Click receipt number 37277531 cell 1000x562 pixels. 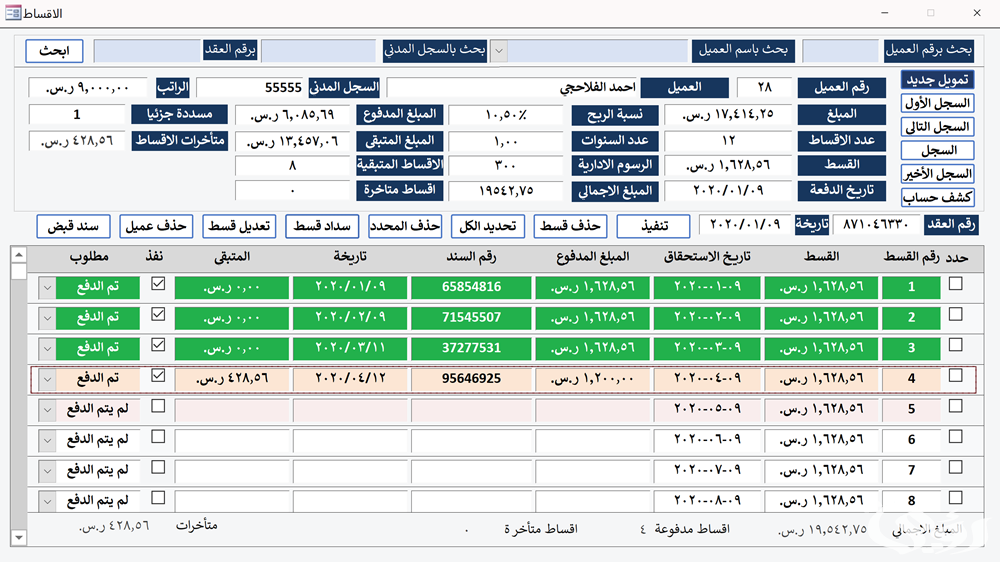pyautogui.click(x=471, y=349)
